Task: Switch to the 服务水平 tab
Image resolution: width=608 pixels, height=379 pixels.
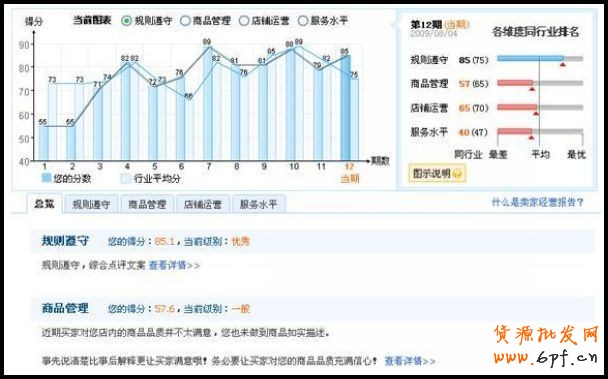Action: [259, 204]
